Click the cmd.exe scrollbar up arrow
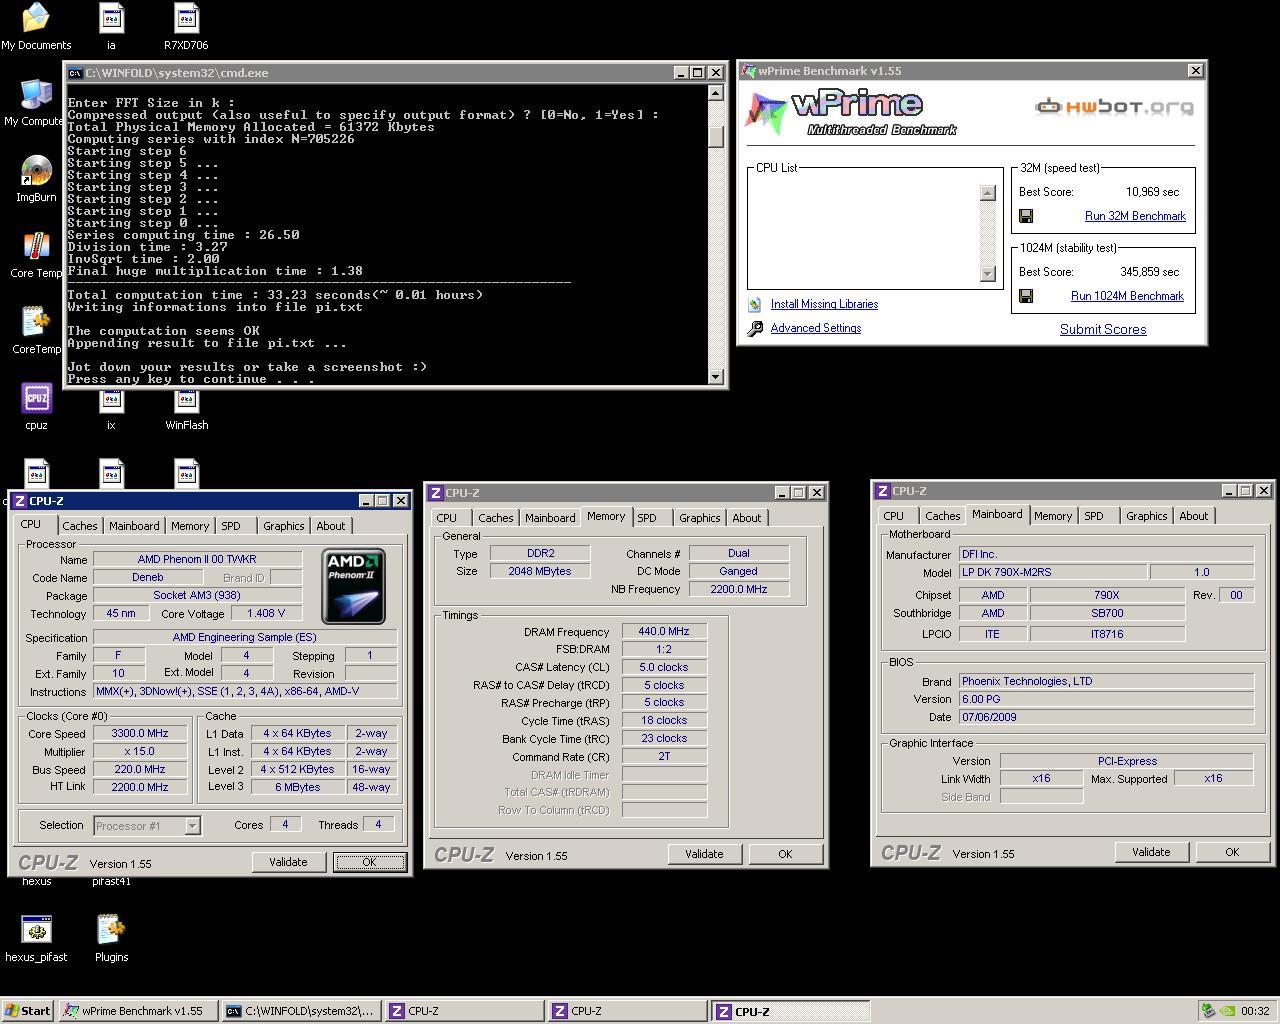This screenshot has width=1280, height=1024. coord(716,93)
